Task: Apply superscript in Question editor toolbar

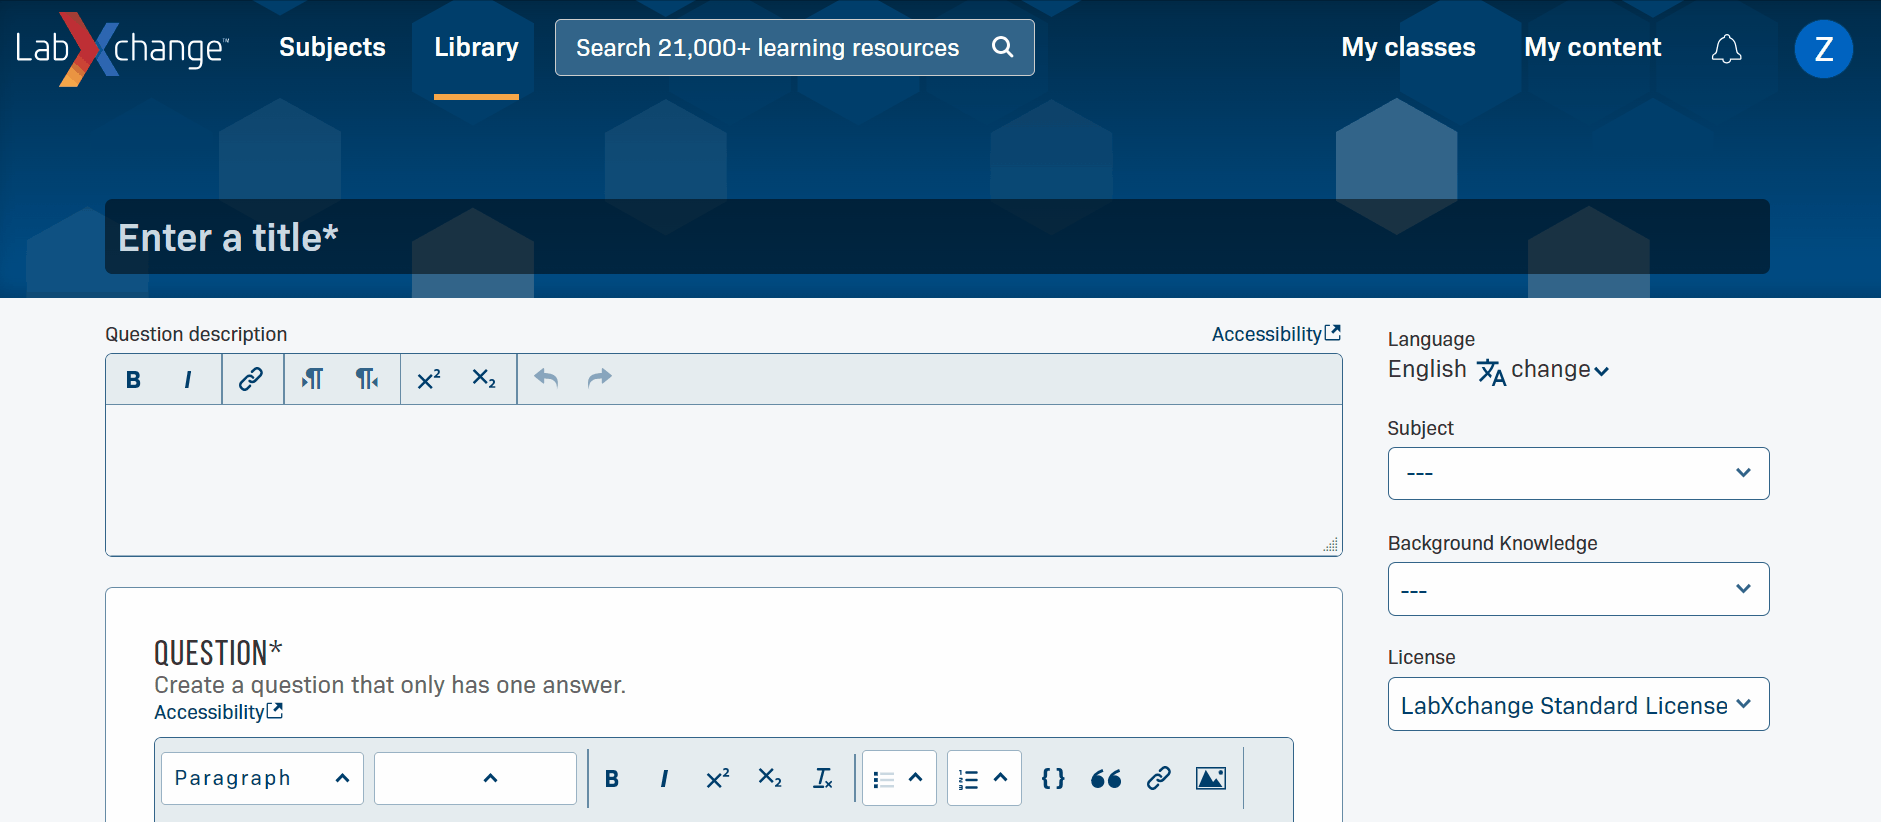Action: click(x=718, y=778)
